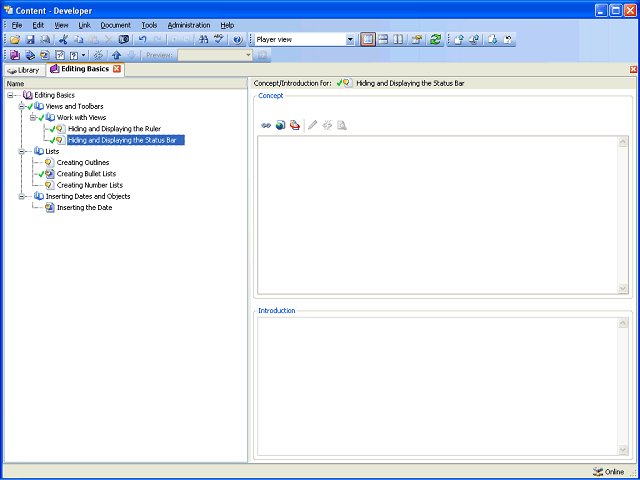
Task: Close the pane with the right-side red X
Action: (x=633, y=69)
